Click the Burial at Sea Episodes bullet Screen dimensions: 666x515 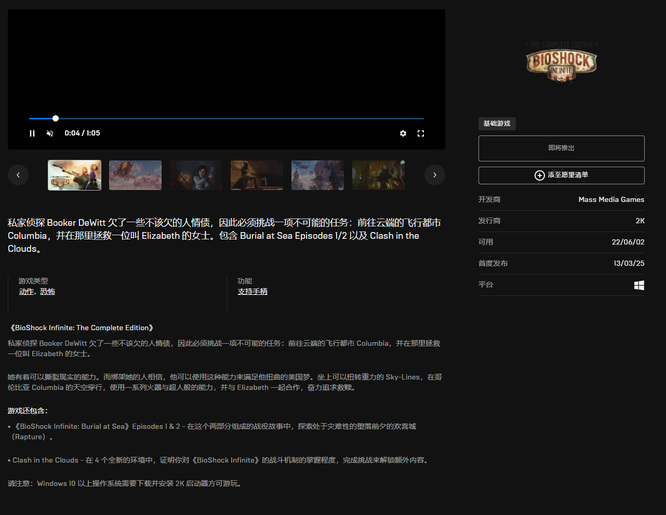click(212, 431)
